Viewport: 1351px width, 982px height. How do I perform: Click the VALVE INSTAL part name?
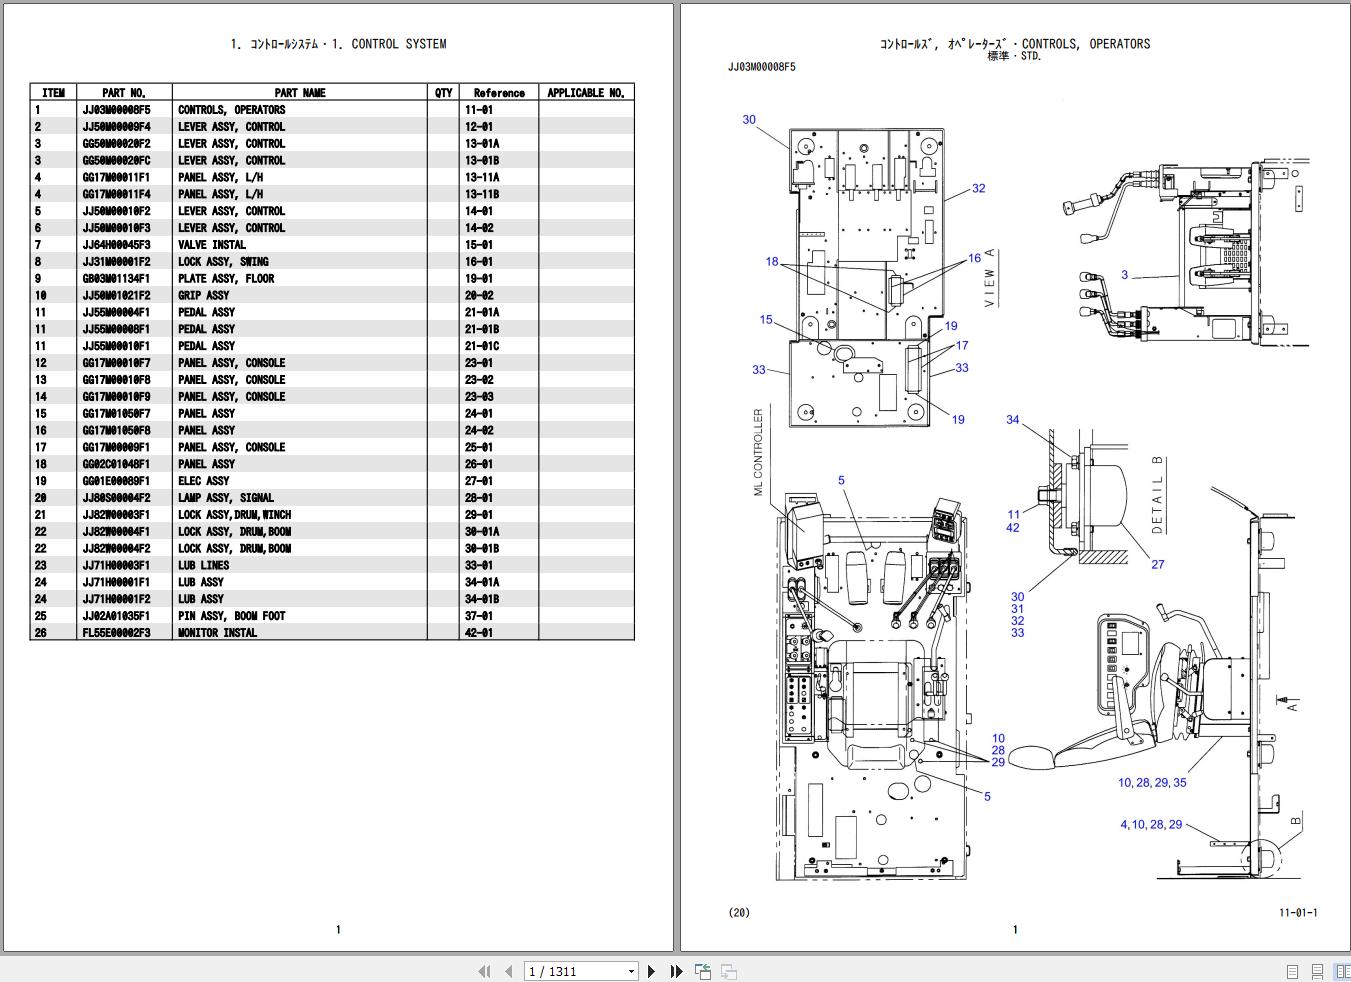point(212,245)
